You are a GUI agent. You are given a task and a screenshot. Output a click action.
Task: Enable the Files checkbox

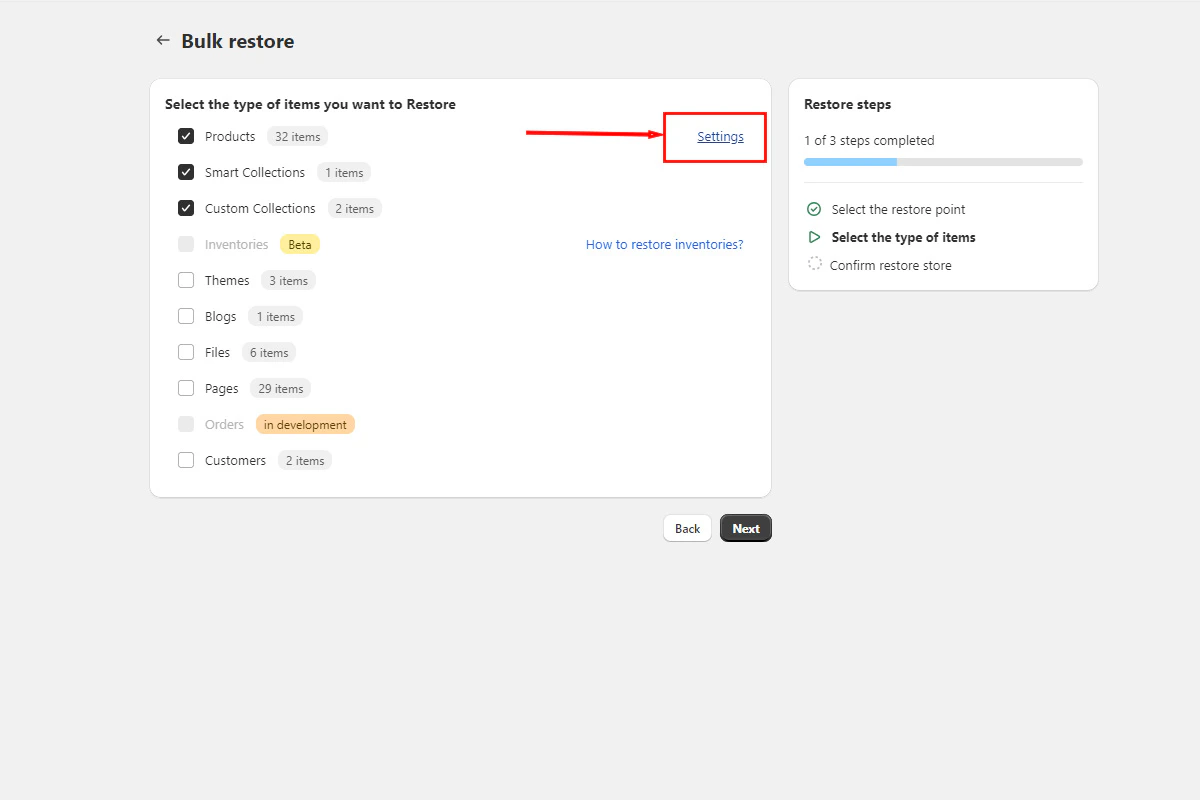pos(185,351)
